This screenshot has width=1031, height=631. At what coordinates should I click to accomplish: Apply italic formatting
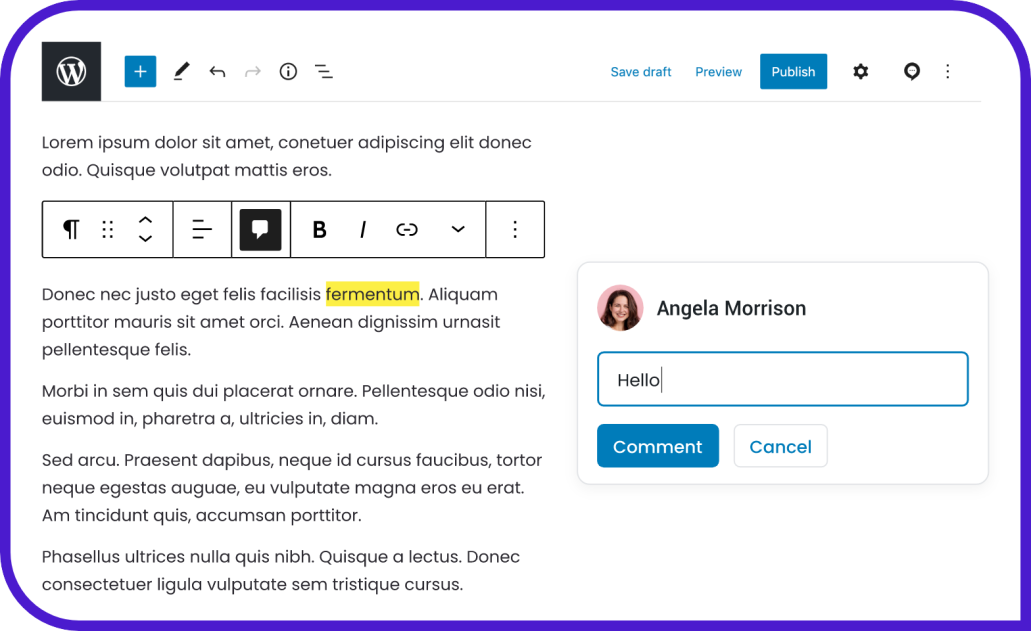pyautogui.click(x=363, y=229)
